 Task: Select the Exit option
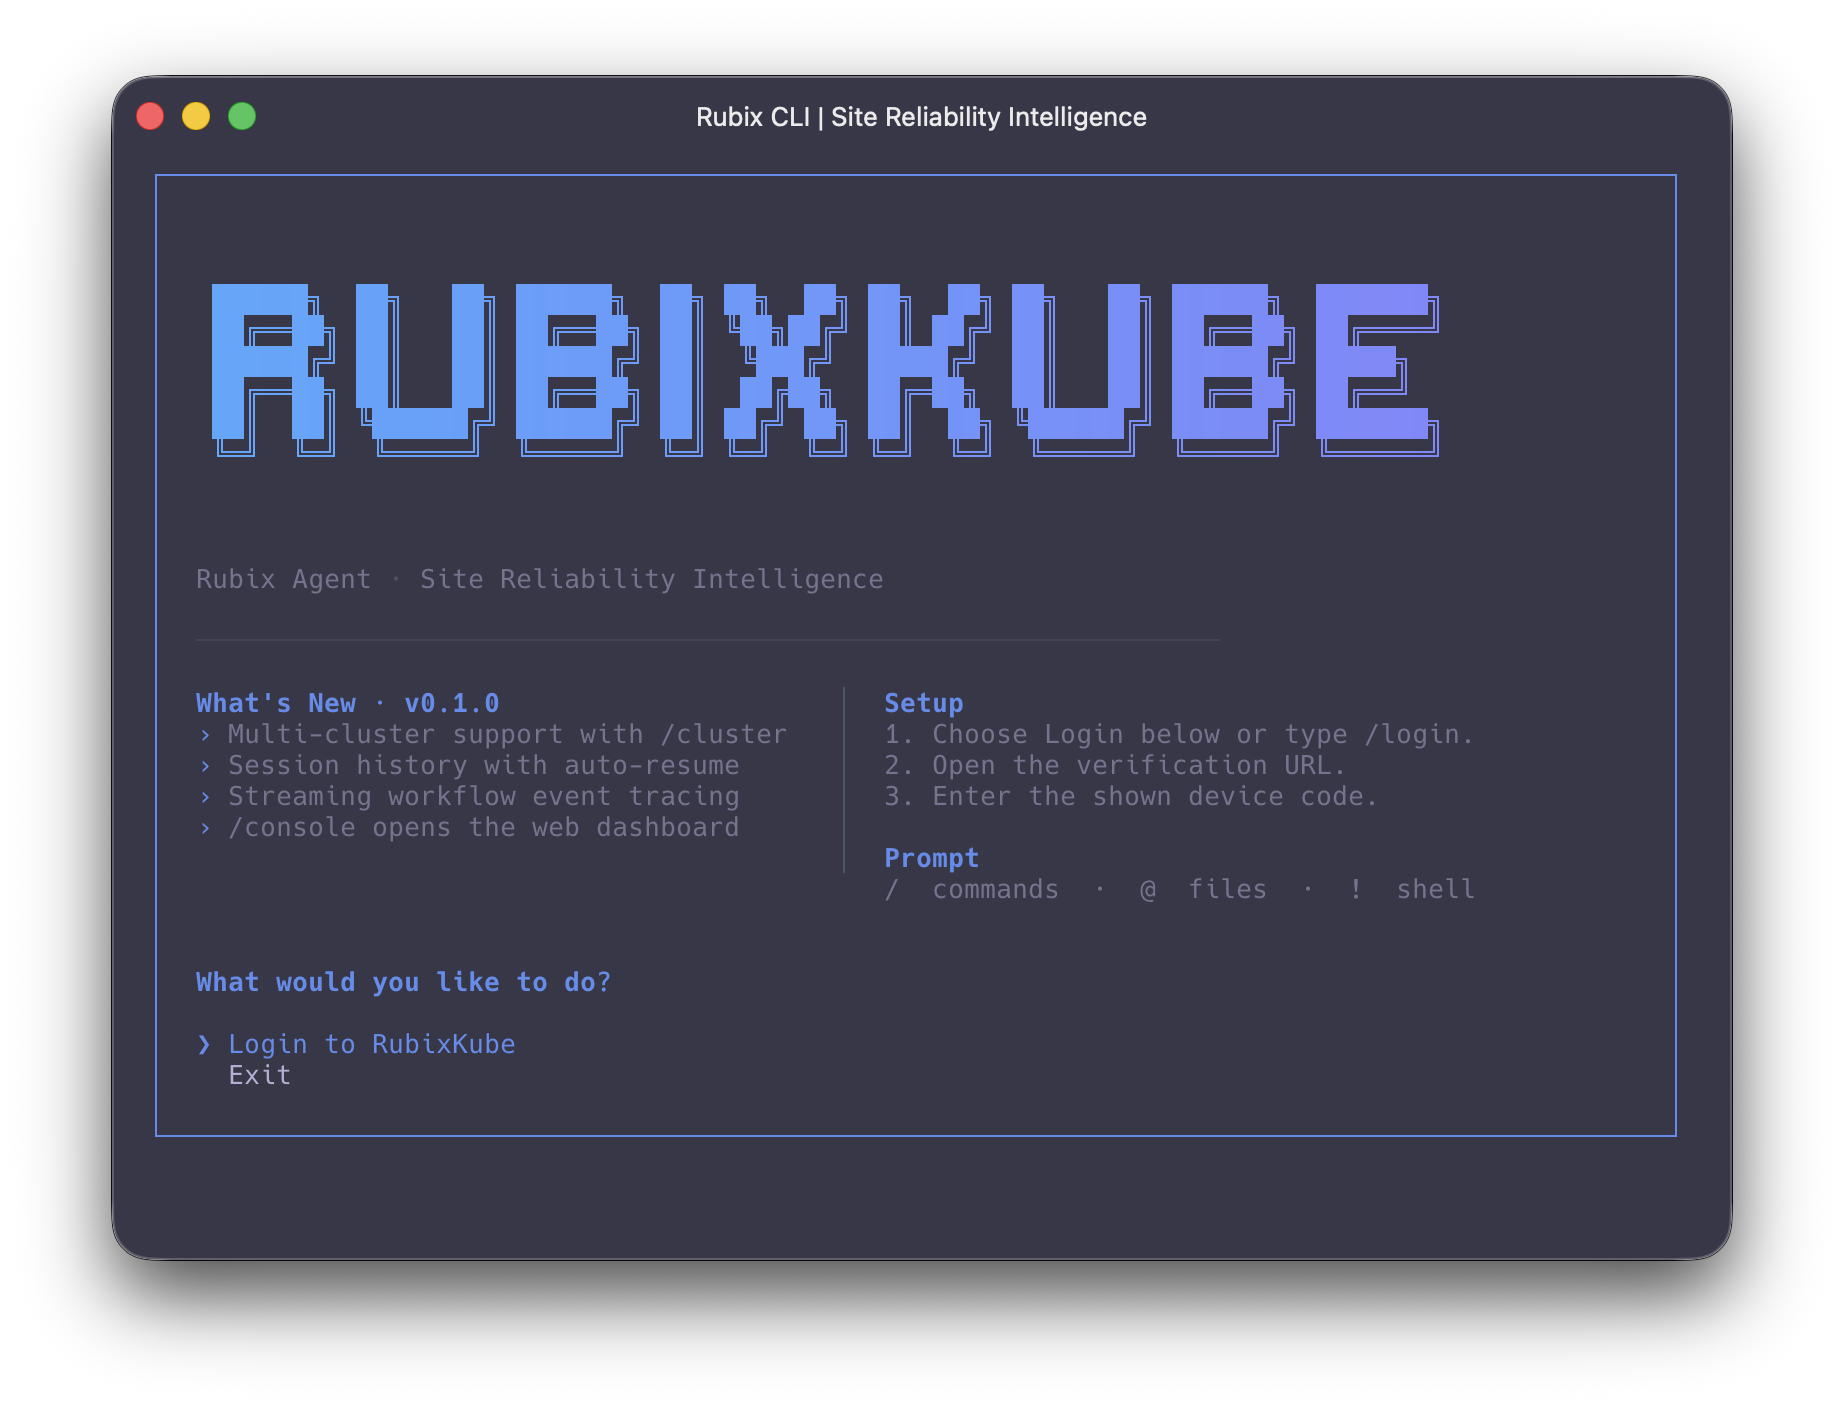click(259, 1075)
